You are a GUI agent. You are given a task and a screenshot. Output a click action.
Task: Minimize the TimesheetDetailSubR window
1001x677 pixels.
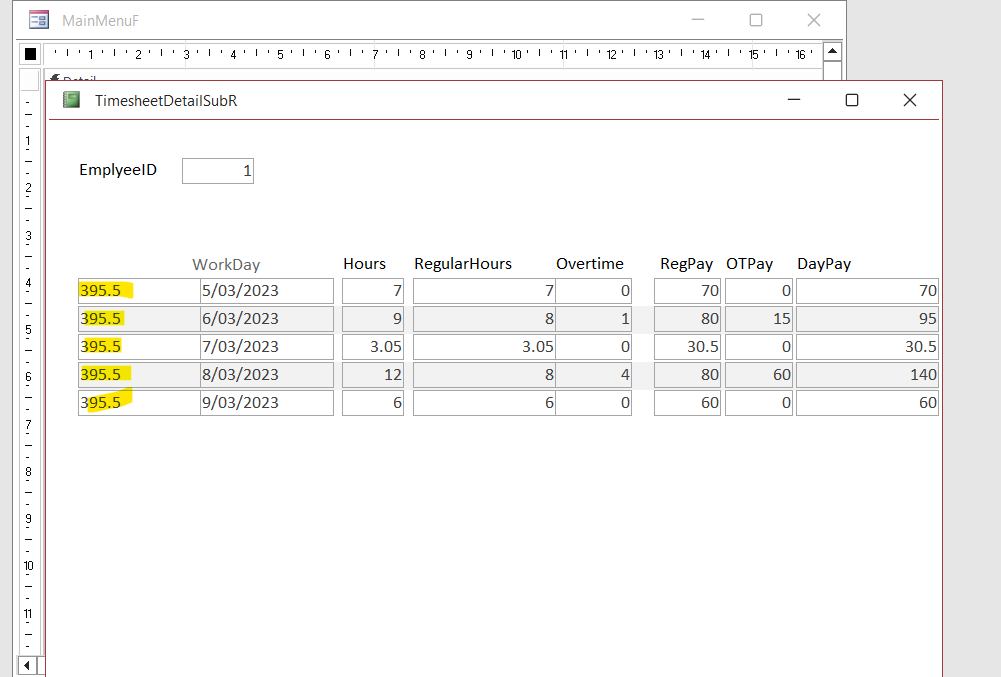pyautogui.click(x=794, y=100)
